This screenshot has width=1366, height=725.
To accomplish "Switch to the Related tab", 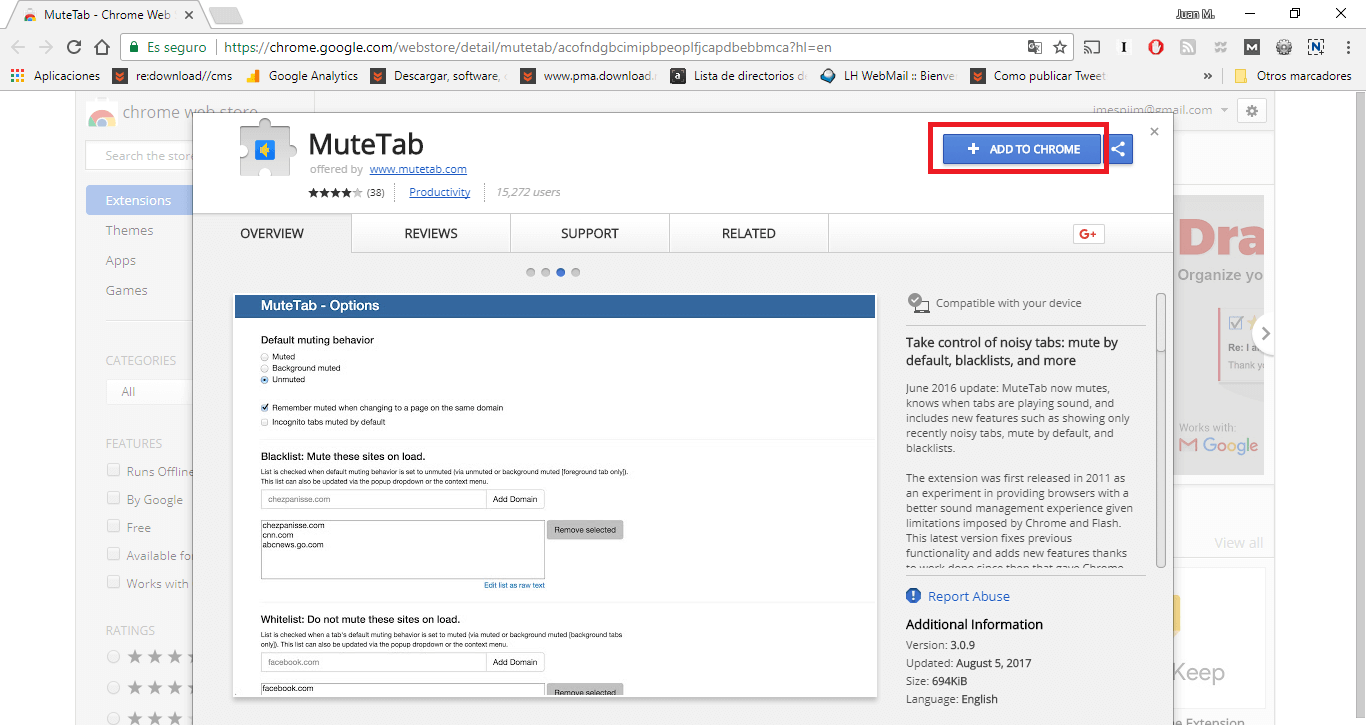I will pos(749,233).
